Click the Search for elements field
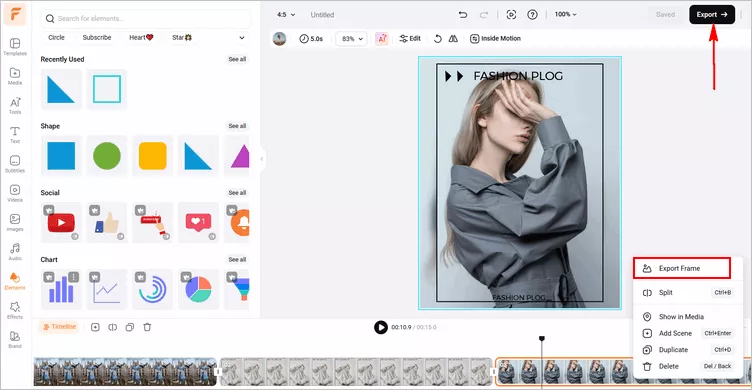 pyautogui.click(x=145, y=19)
